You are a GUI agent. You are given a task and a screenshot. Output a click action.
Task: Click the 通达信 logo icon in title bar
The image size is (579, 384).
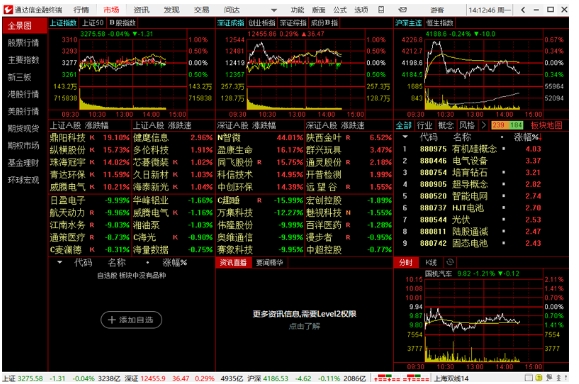point(8,10)
